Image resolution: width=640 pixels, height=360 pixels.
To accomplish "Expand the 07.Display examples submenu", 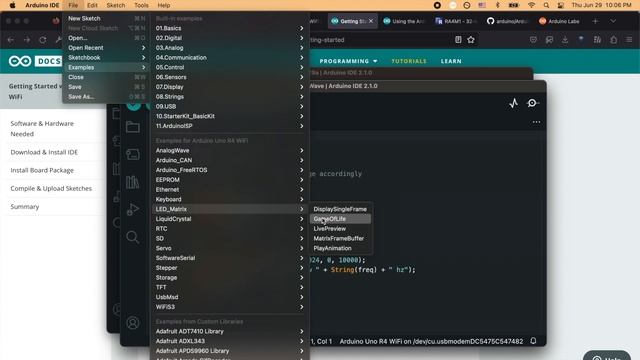I will 229,87.
